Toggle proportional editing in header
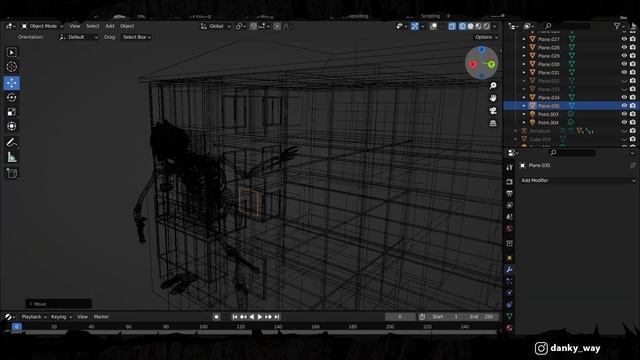The width and height of the screenshot is (640, 360). pos(277,26)
